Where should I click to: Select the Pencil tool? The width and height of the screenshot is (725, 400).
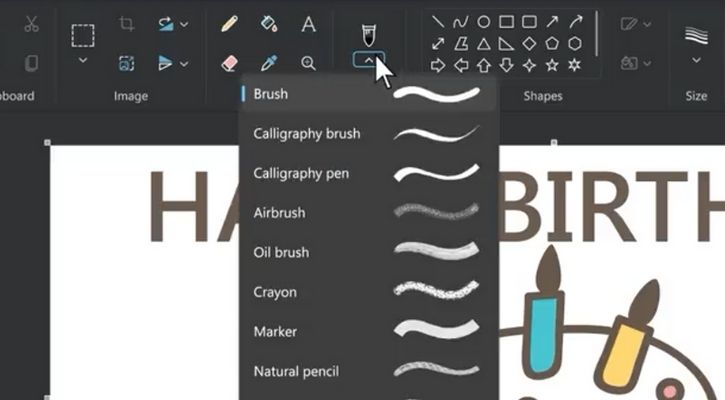click(x=229, y=24)
